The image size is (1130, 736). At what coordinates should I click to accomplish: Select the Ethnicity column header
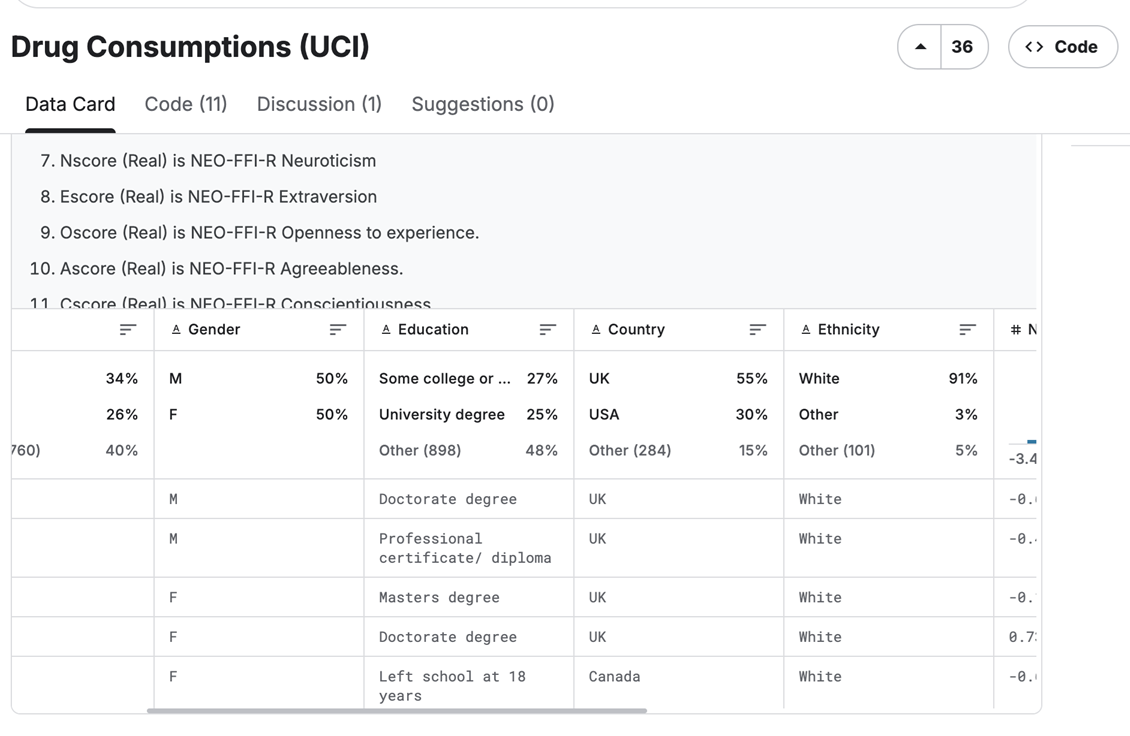[848, 329]
